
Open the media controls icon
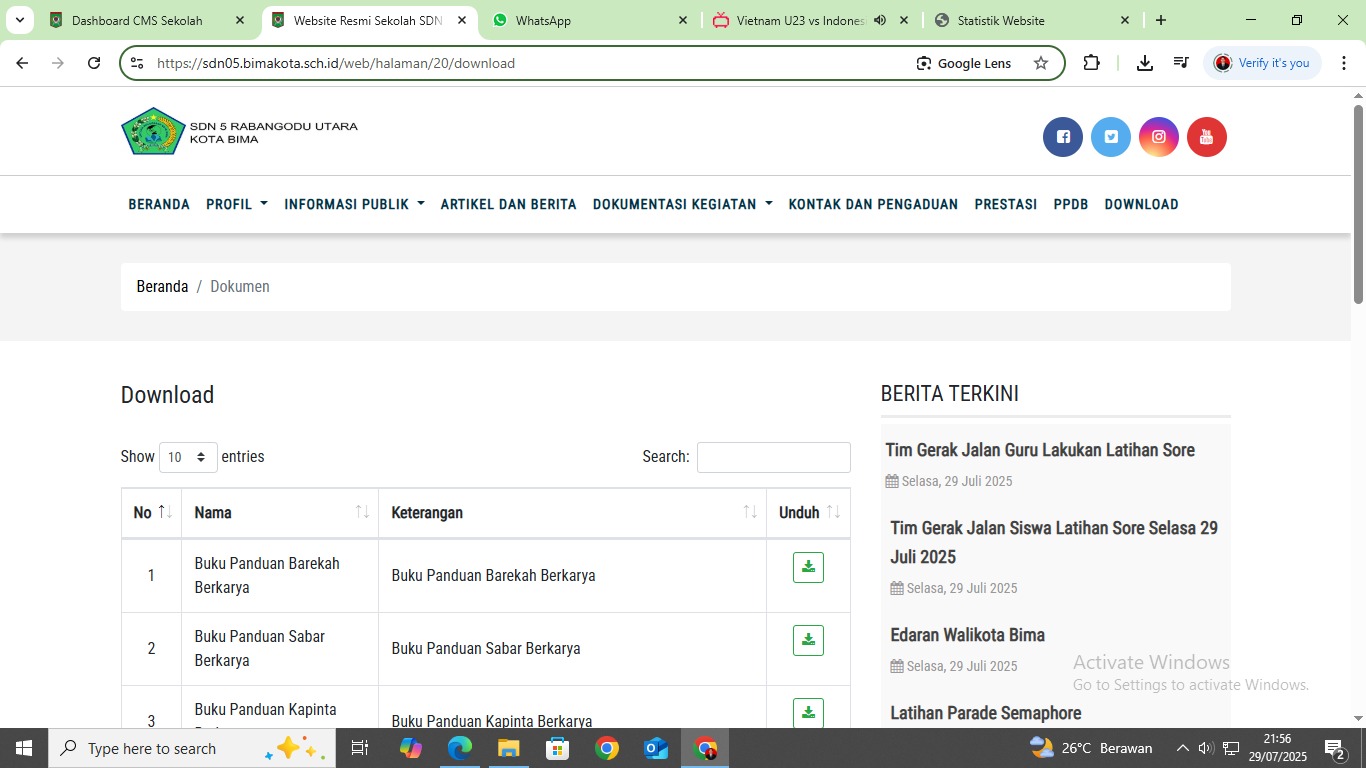(1181, 63)
